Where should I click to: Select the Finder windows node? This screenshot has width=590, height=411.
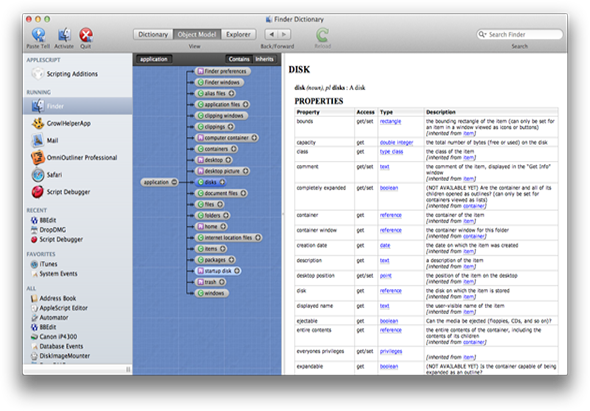point(219,82)
